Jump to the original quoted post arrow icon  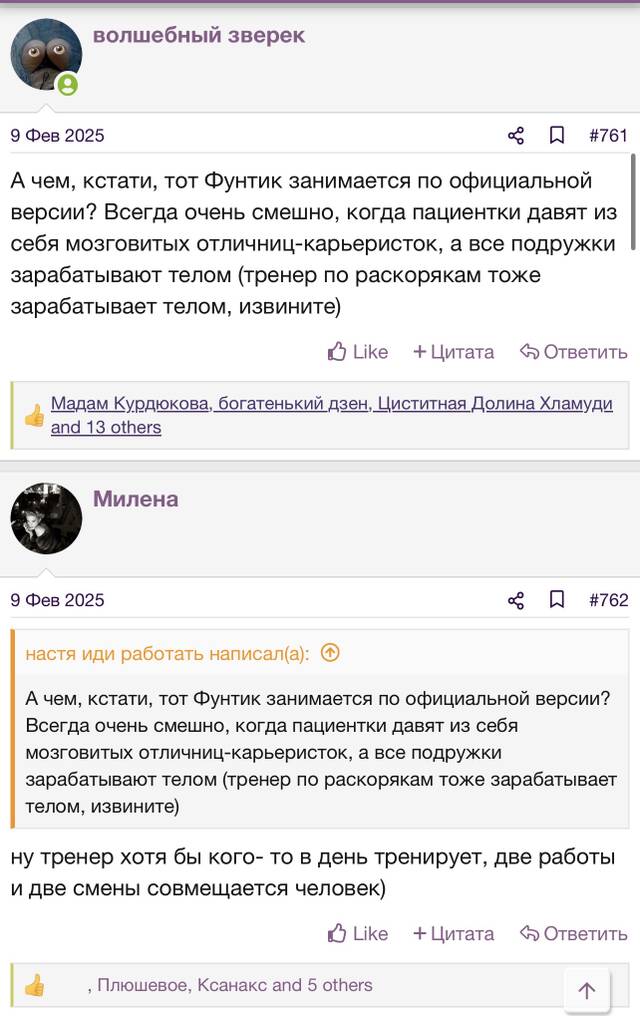(330, 652)
